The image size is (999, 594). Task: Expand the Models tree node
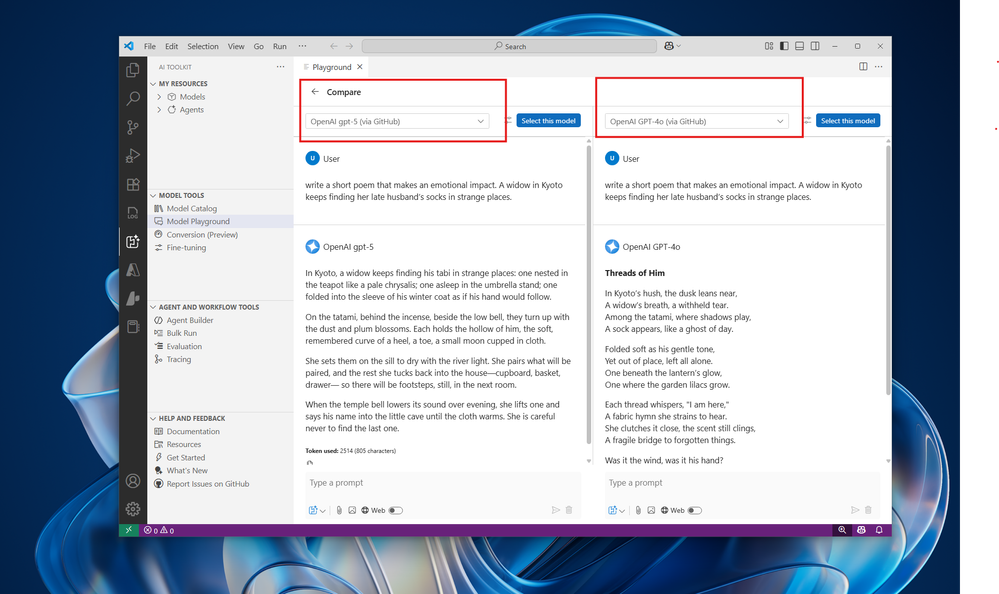click(159, 97)
